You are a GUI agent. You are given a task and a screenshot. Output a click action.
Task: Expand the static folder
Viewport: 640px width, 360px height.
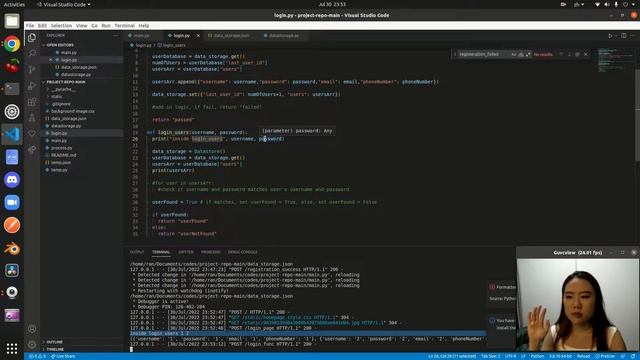pos(57,96)
